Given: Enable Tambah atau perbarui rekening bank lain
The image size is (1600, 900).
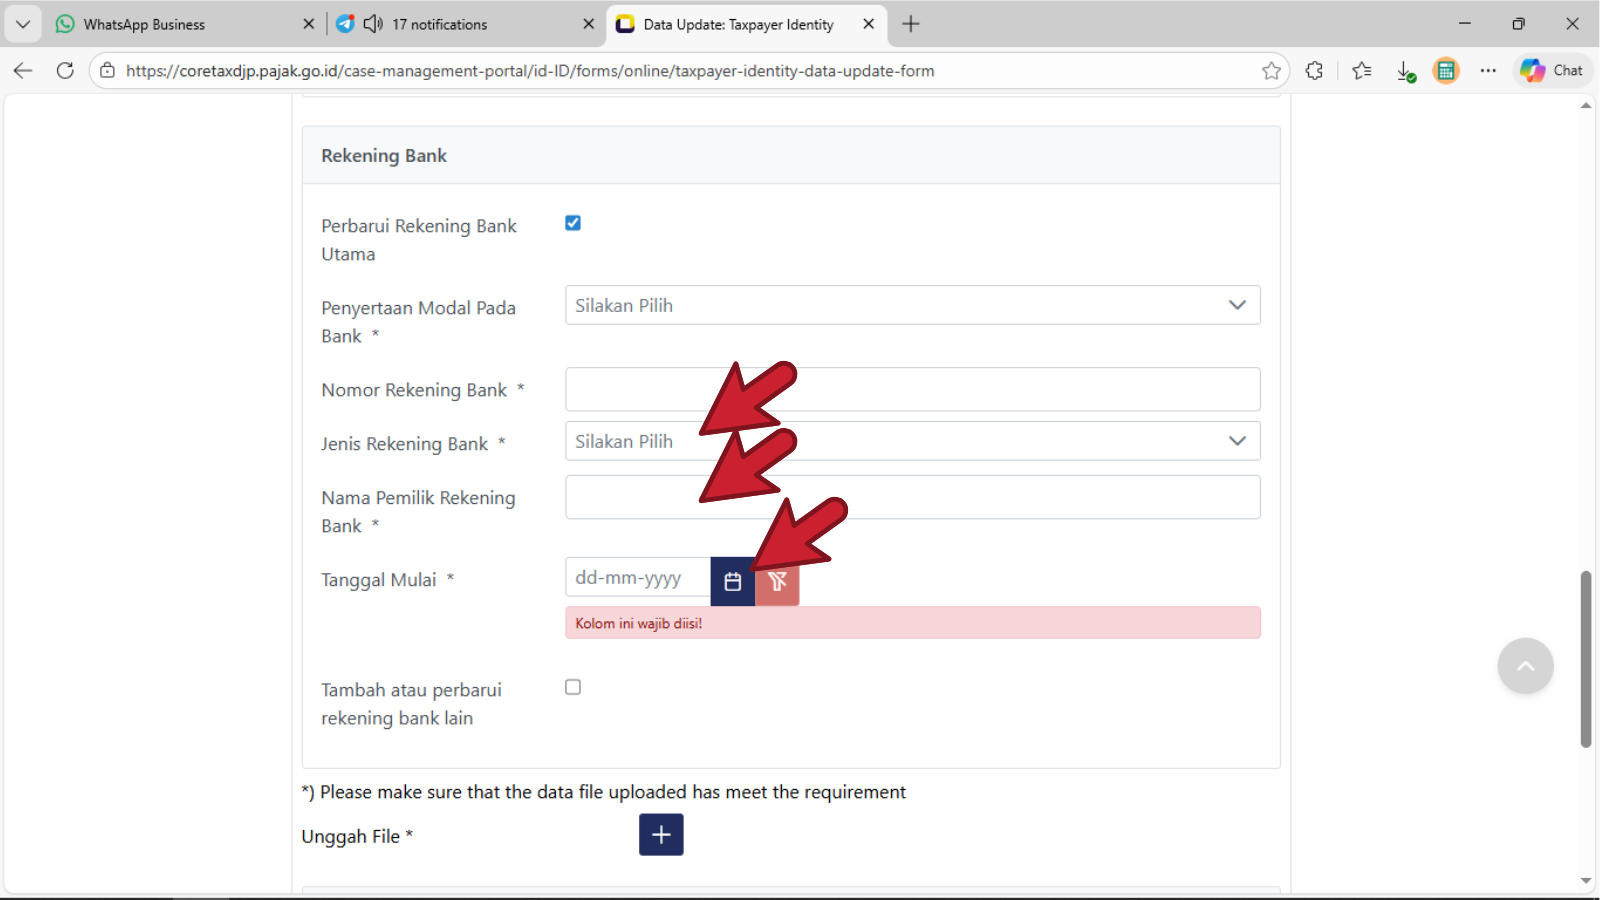Looking at the screenshot, I should pyautogui.click(x=573, y=687).
